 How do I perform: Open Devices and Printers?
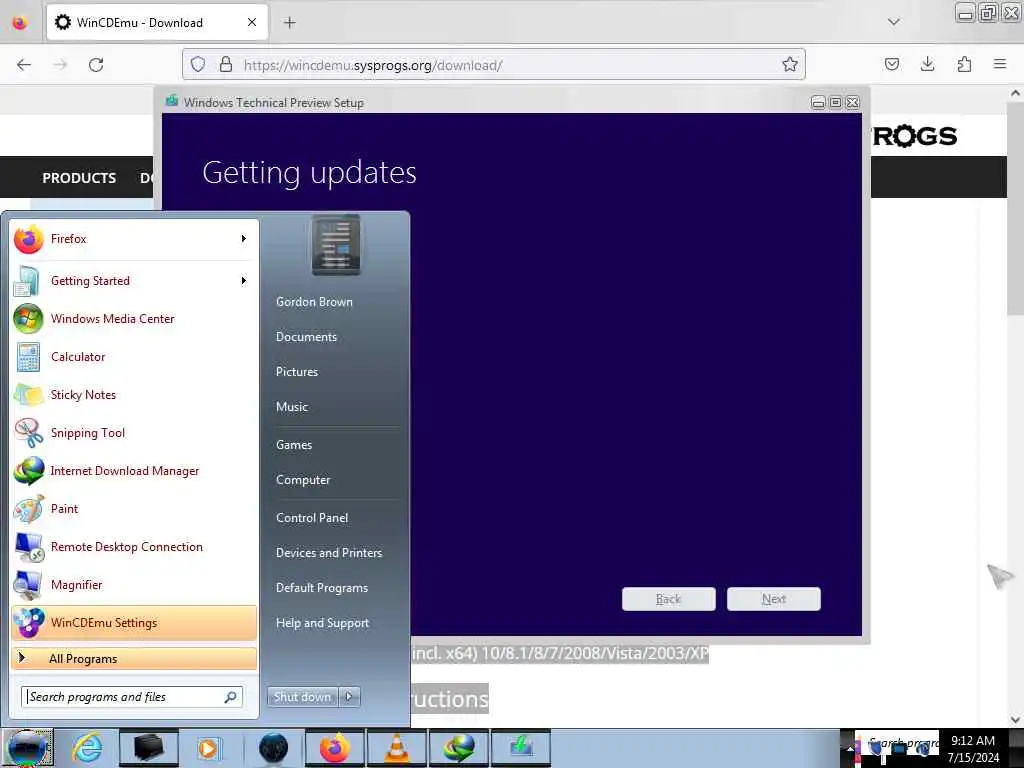(328, 553)
